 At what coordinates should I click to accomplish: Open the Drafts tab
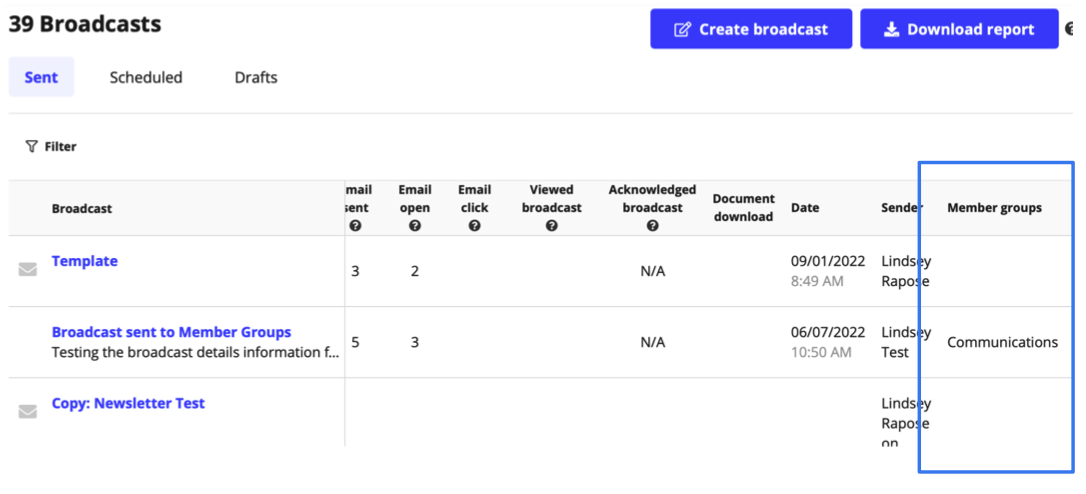(256, 77)
